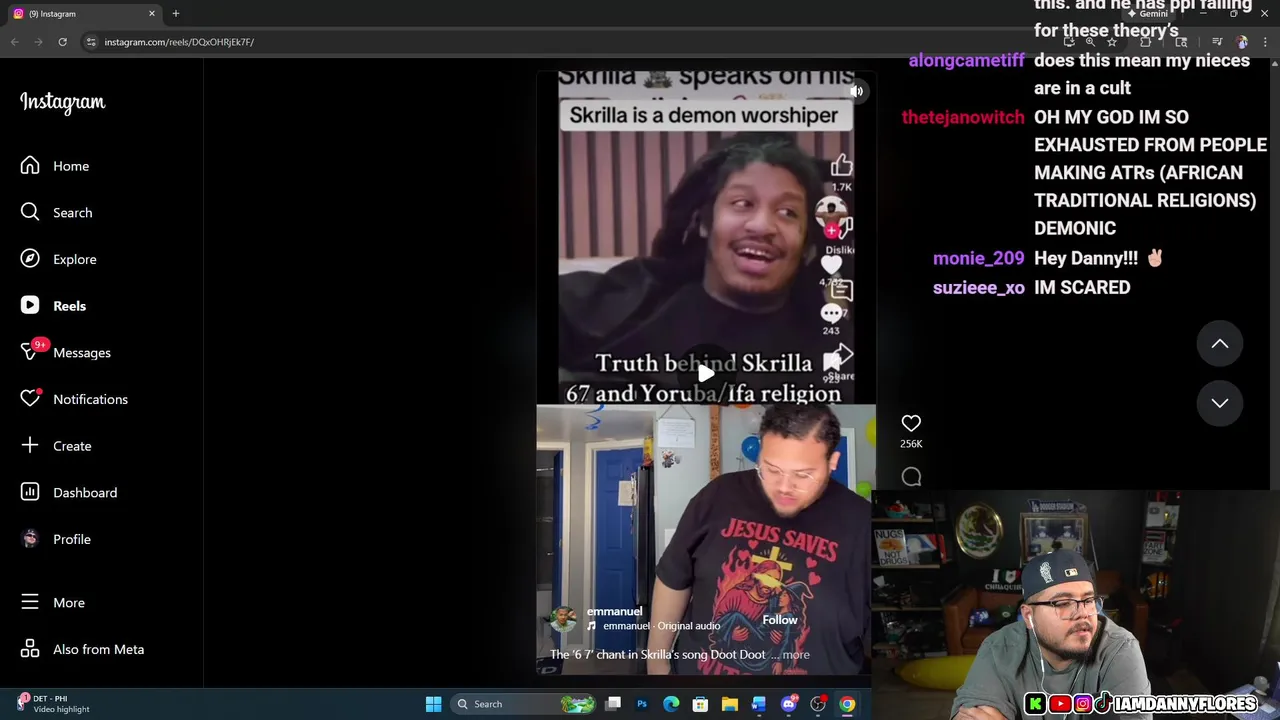
Task: Toggle the reel's audio mute icon
Action: (x=856, y=91)
